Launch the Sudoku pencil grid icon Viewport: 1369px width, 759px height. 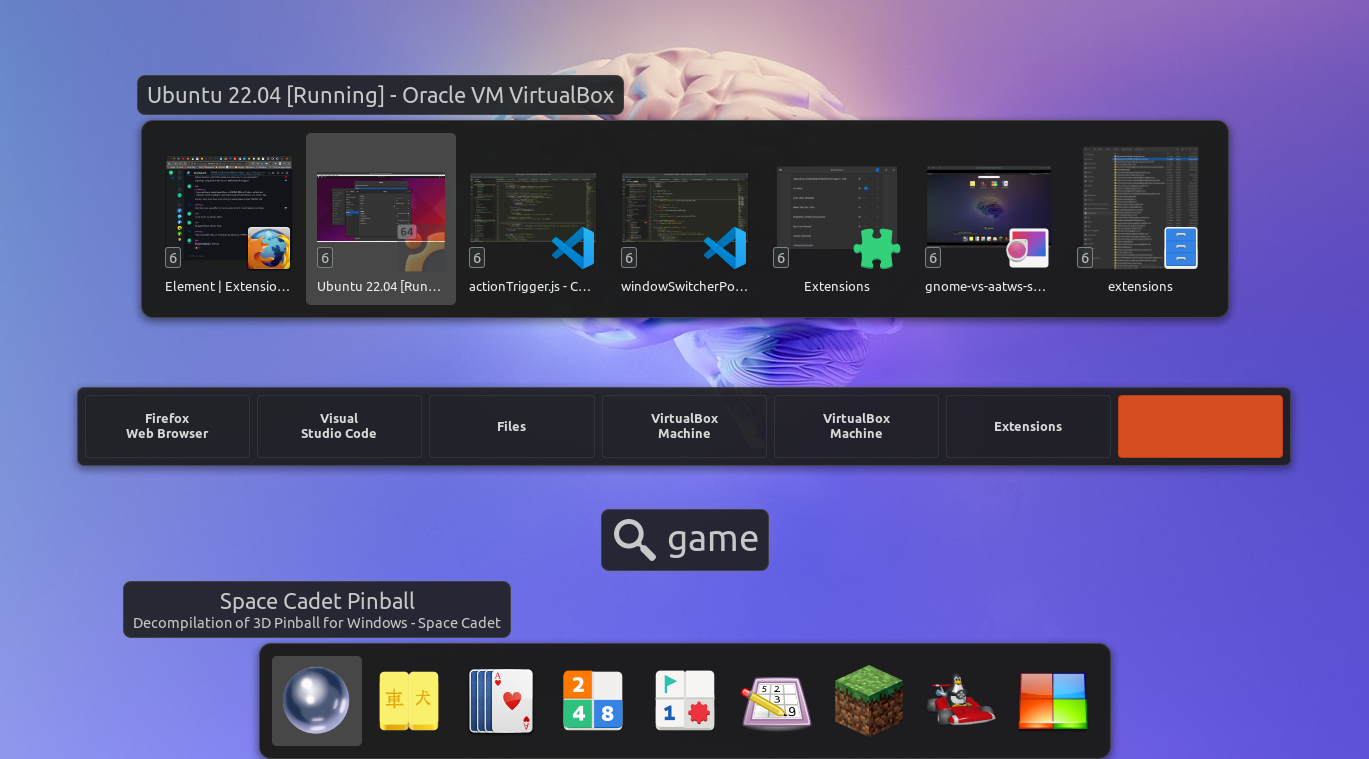(x=776, y=703)
